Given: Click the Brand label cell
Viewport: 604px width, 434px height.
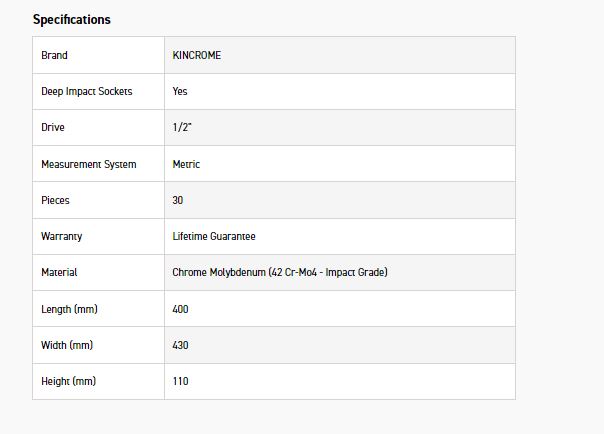Looking at the screenshot, I should (54, 55).
